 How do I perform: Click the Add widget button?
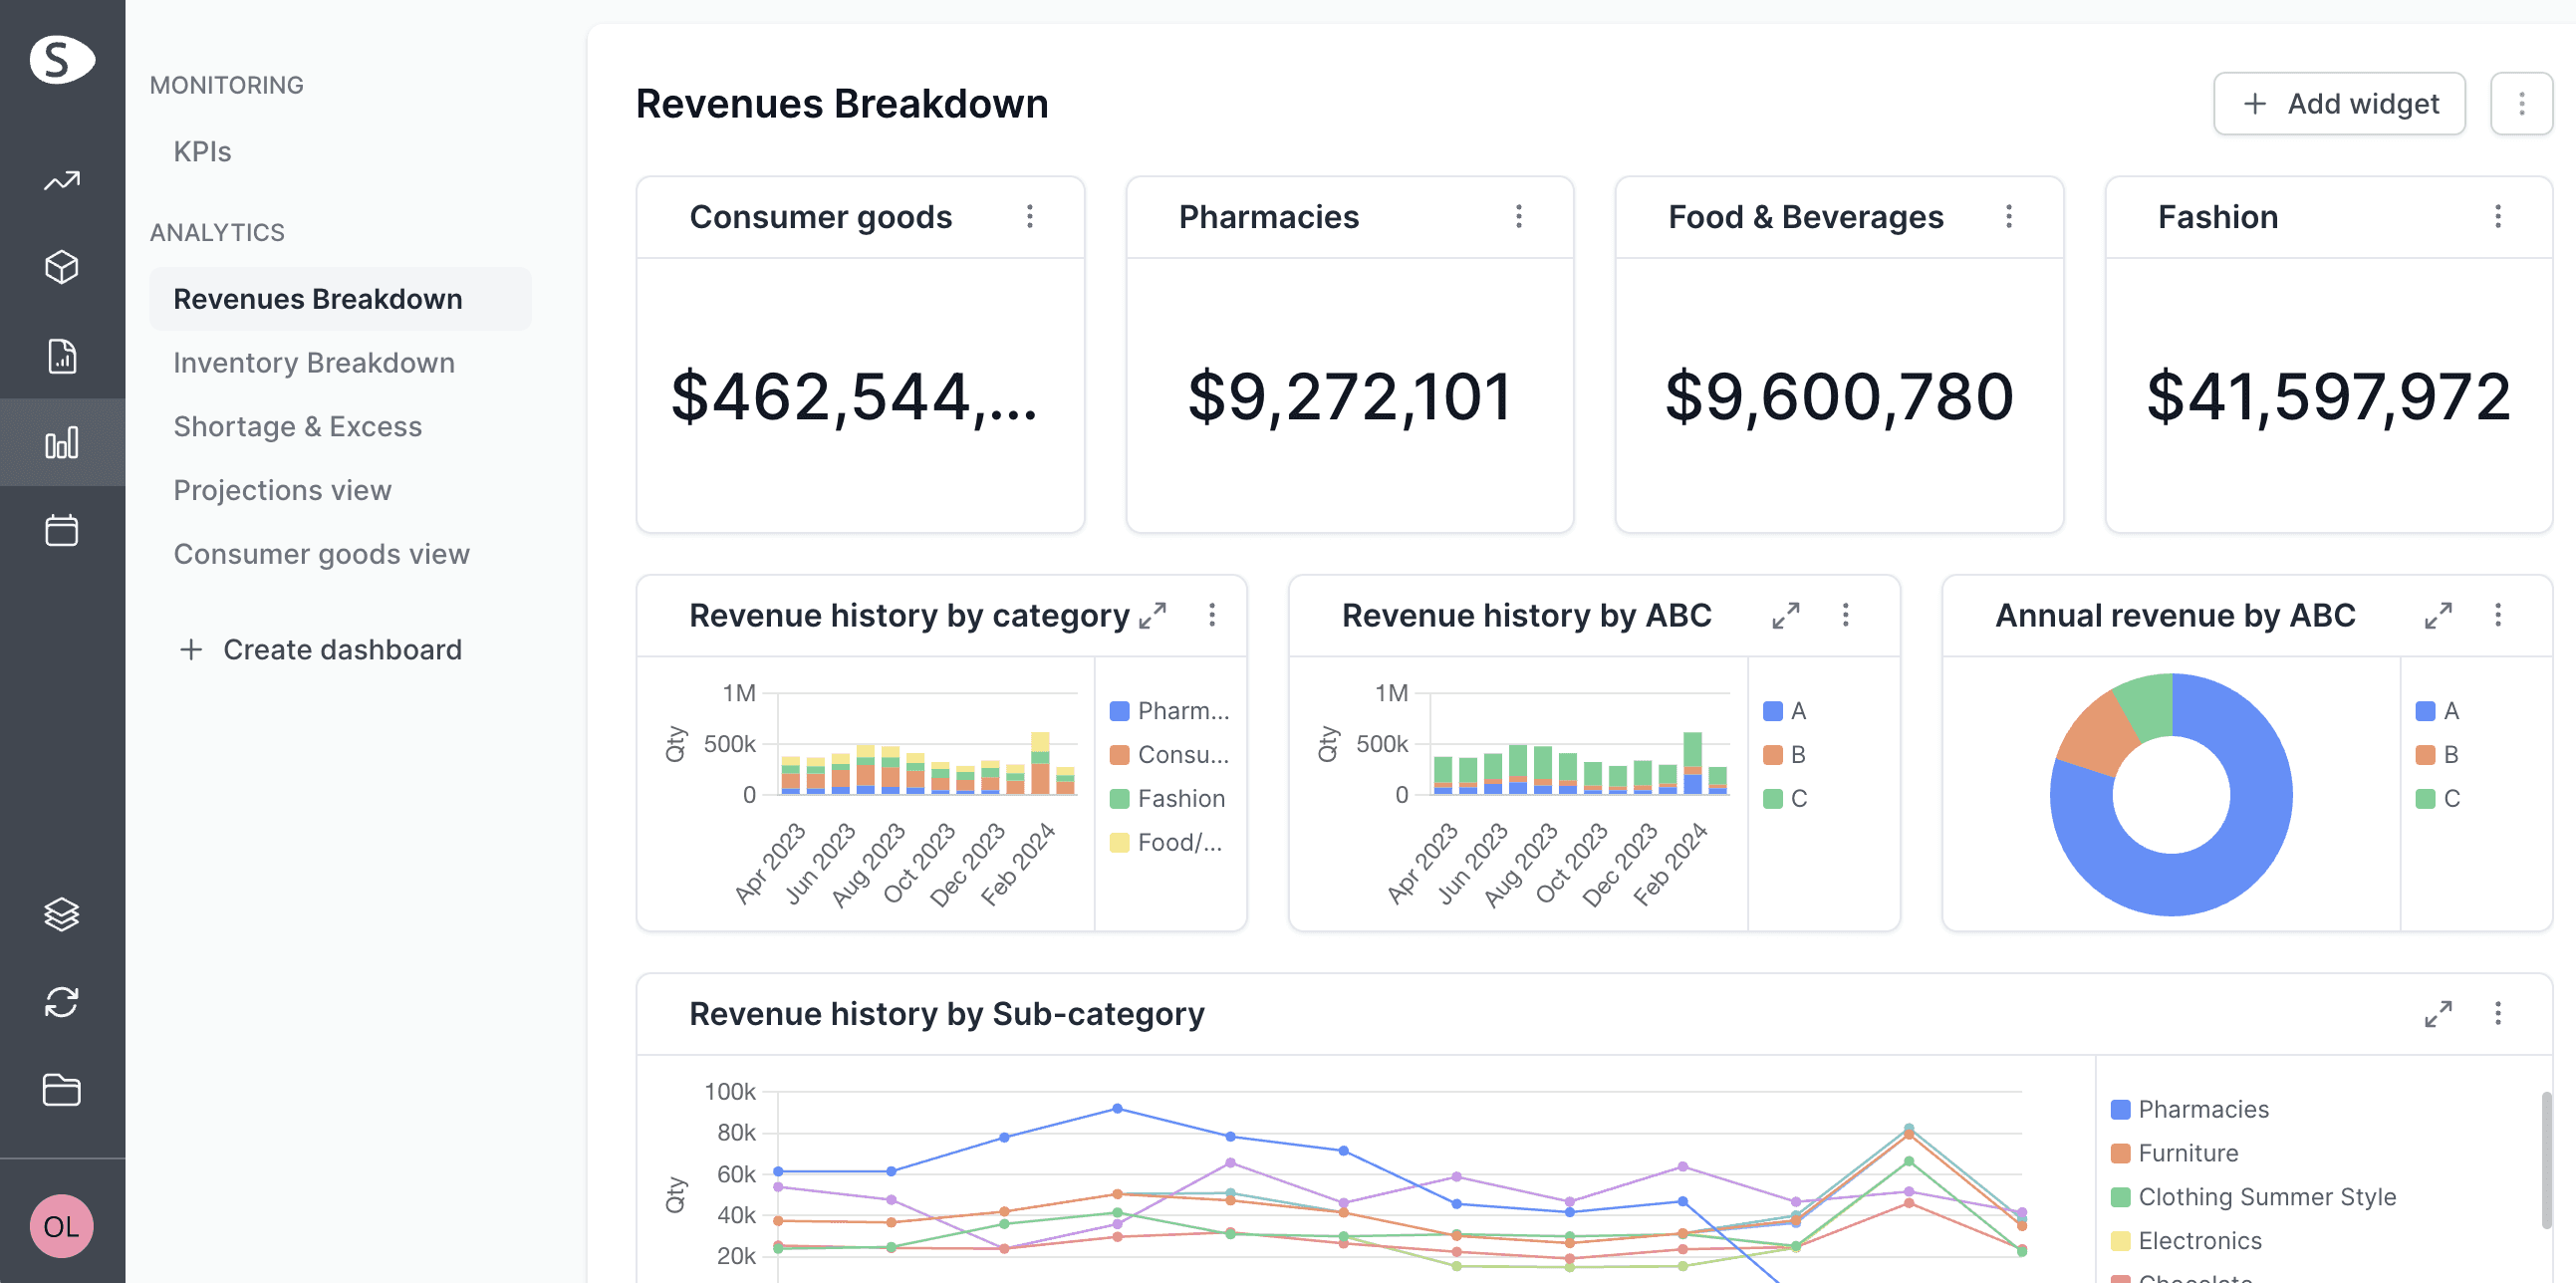coord(2340,103)
